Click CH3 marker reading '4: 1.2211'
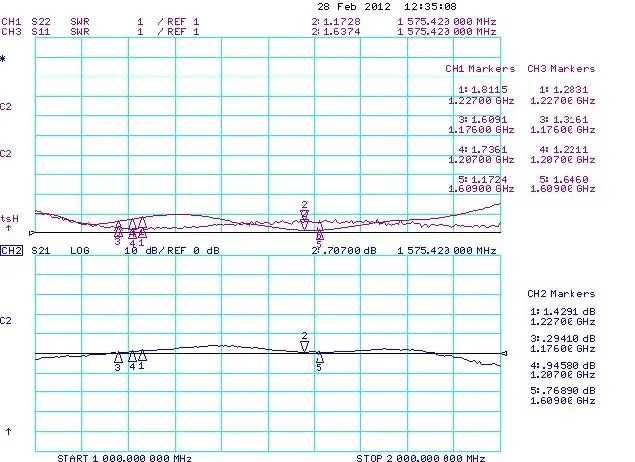This screenshot has width=635, height=462. (564, 150)
